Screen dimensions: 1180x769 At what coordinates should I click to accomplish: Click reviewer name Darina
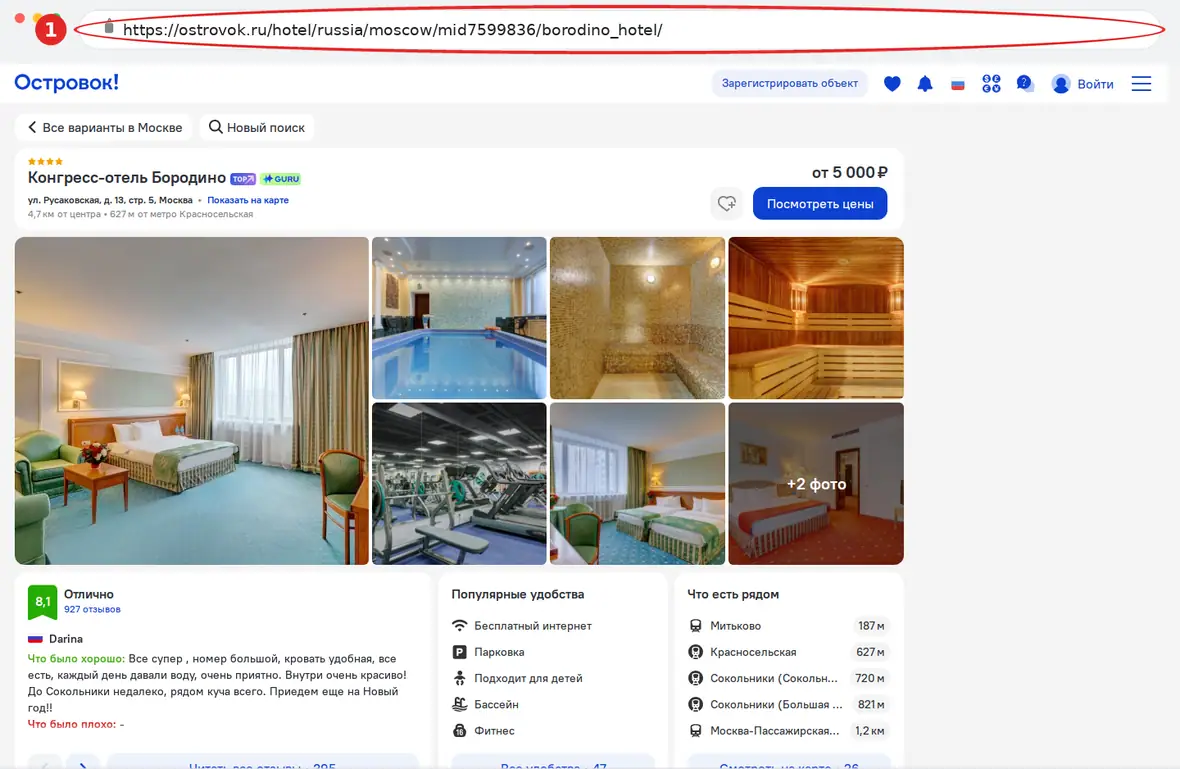(x=65, y=639)
